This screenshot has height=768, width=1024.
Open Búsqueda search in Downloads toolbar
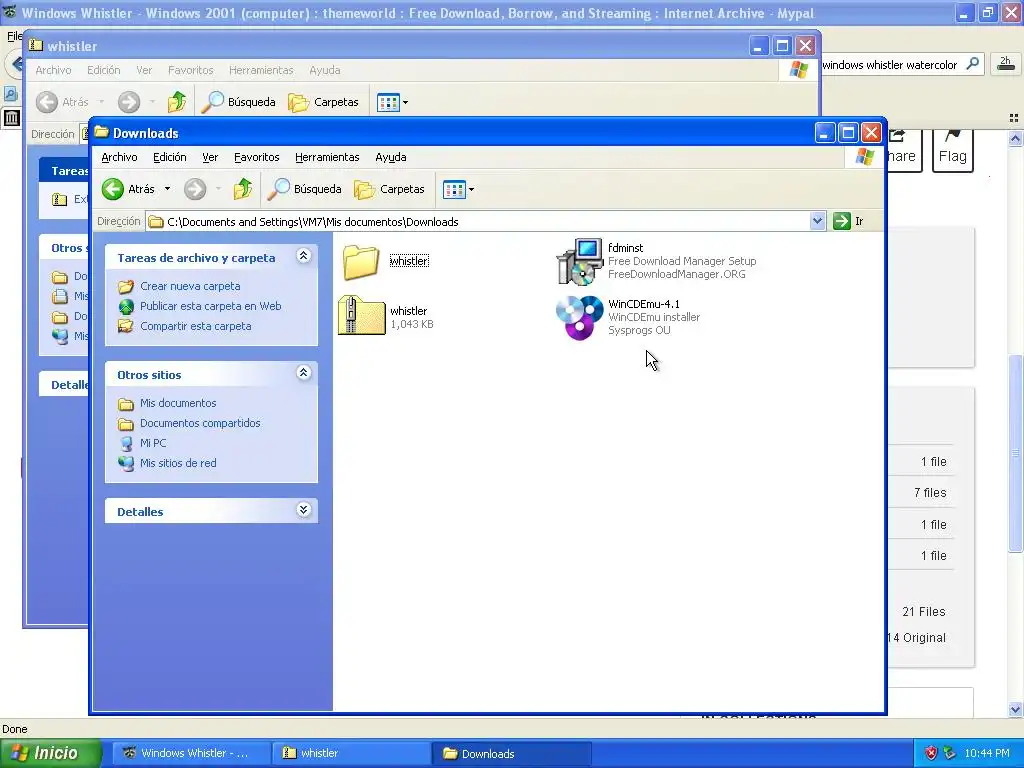click(305, 189)
